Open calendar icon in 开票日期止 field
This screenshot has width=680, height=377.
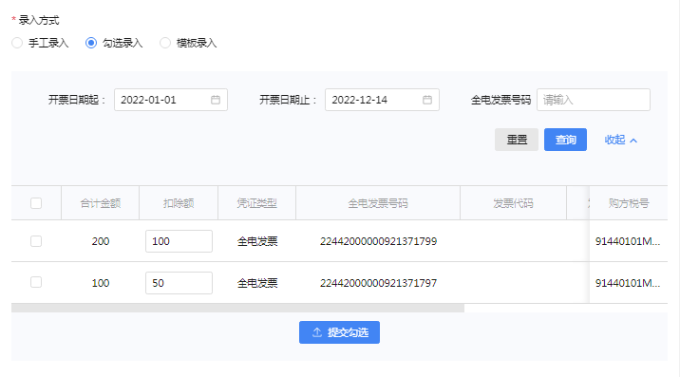(427, 100)
